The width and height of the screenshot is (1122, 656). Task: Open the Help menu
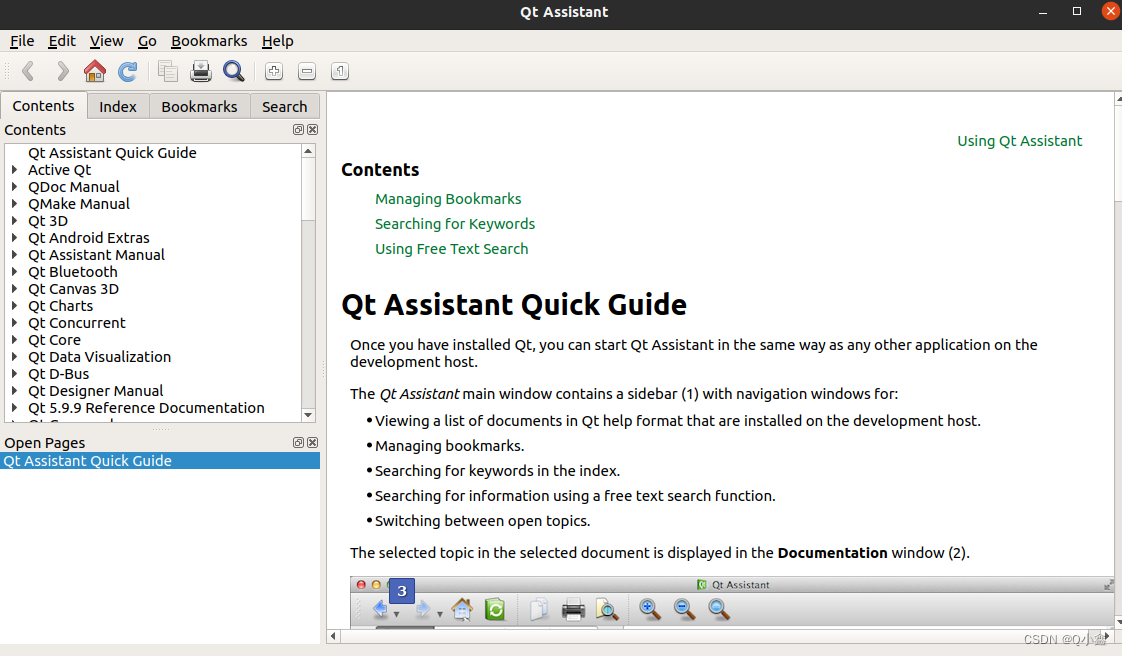coord(278,41)
